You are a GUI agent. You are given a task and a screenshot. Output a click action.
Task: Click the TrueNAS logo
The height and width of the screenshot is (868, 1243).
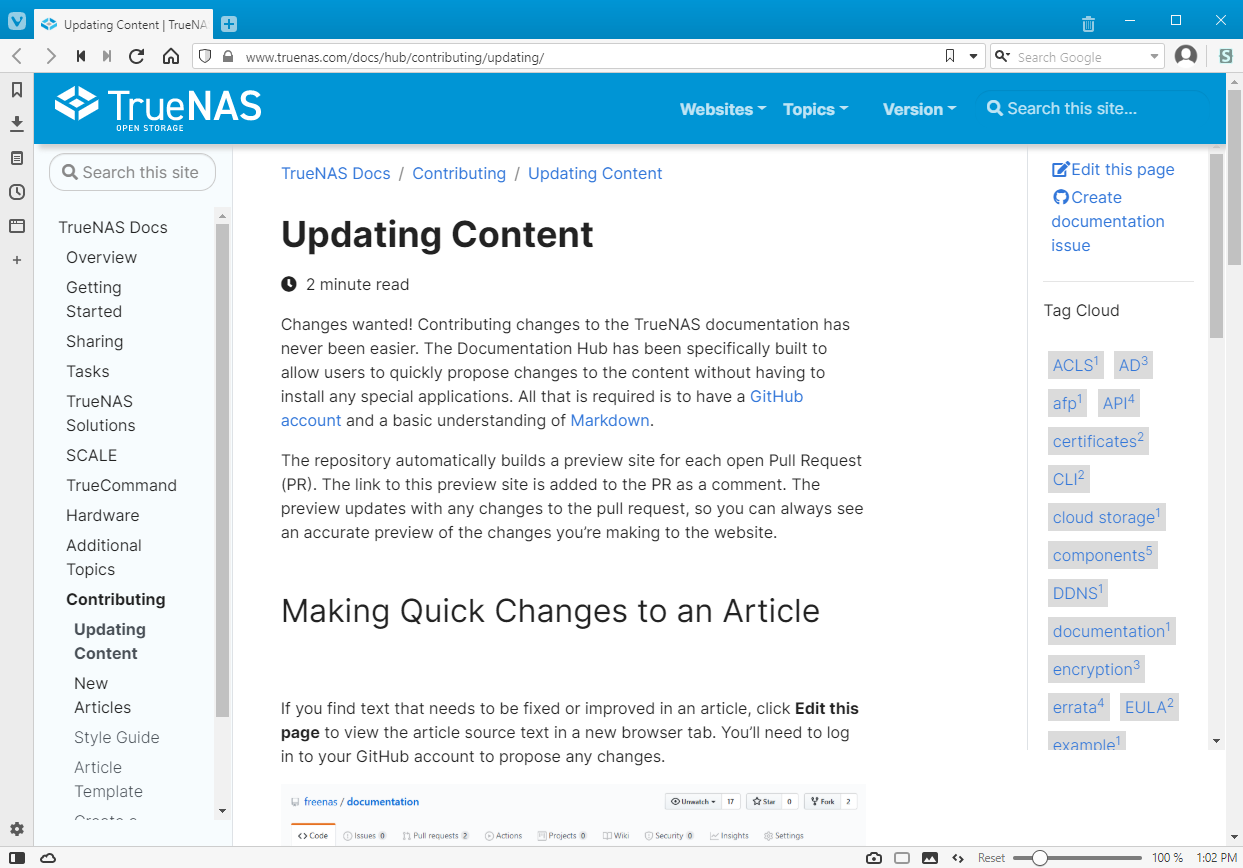coord(158,108)
